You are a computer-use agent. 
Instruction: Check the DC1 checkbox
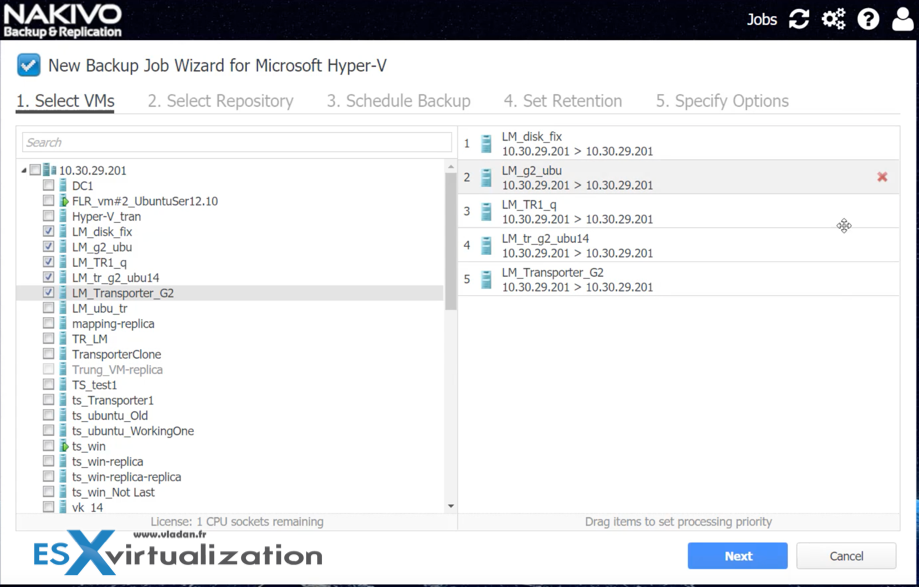click(x=49, y=185)
